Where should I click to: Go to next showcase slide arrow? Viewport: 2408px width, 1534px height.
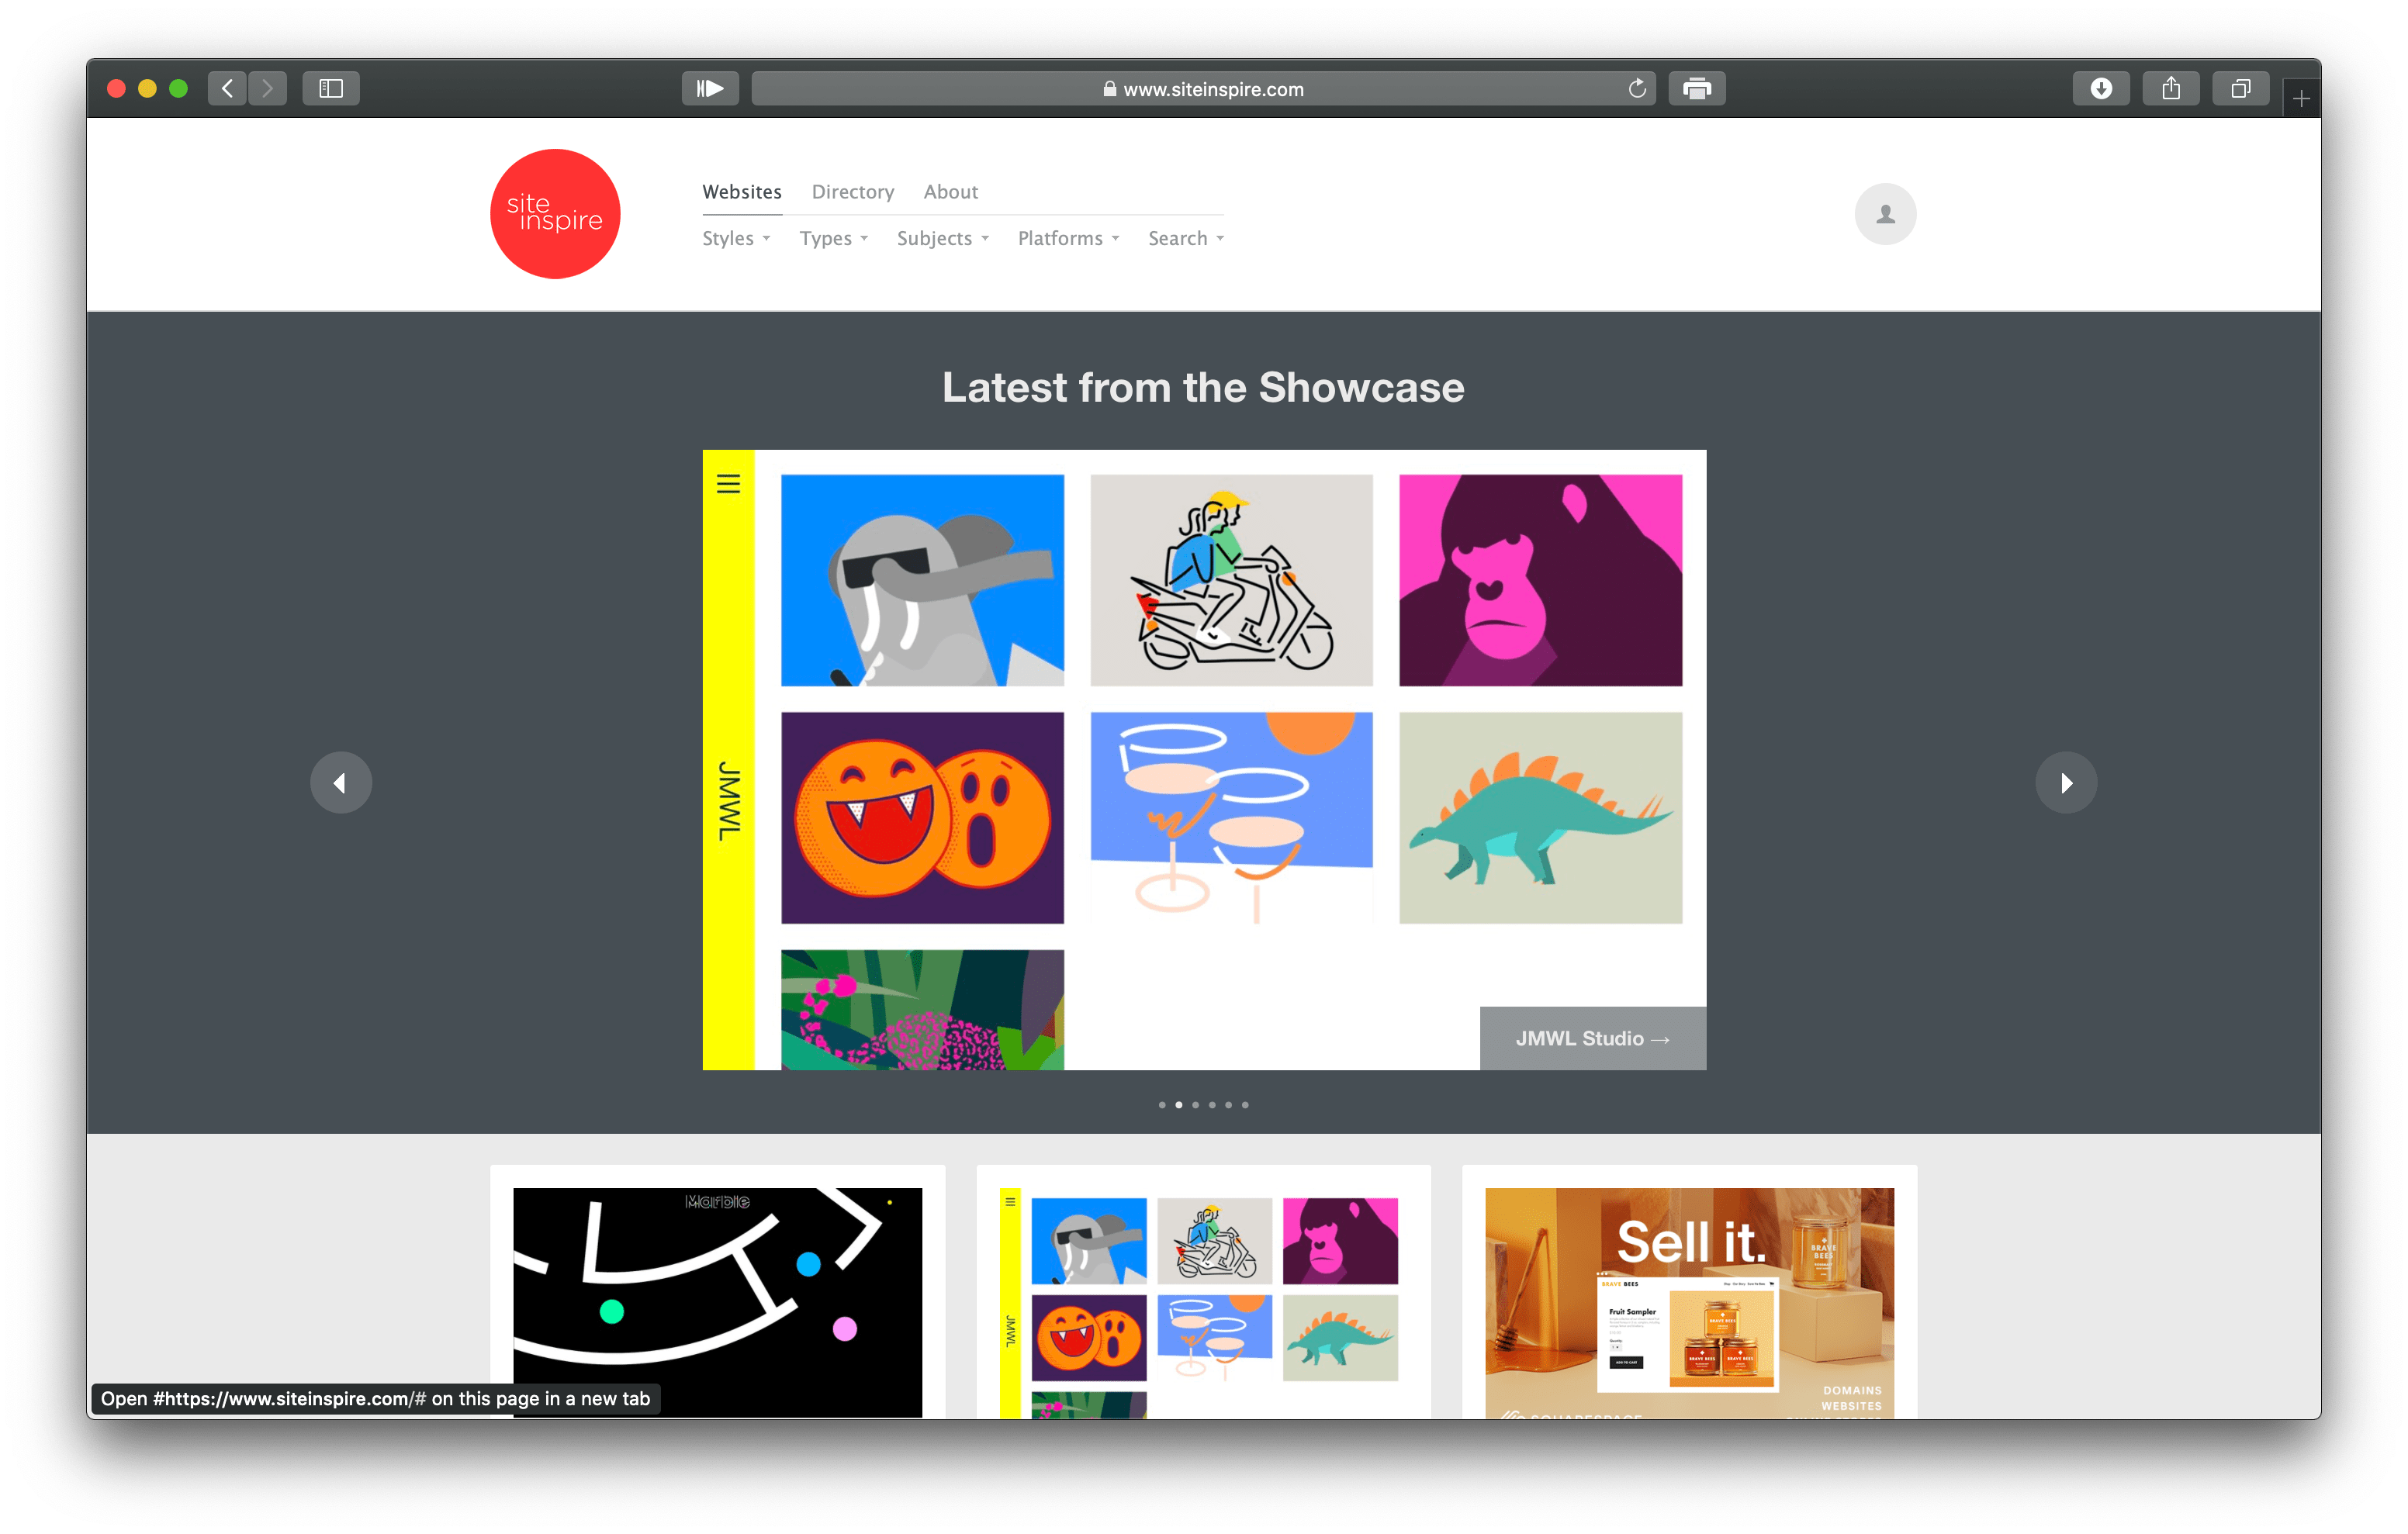click(2066, 782)
